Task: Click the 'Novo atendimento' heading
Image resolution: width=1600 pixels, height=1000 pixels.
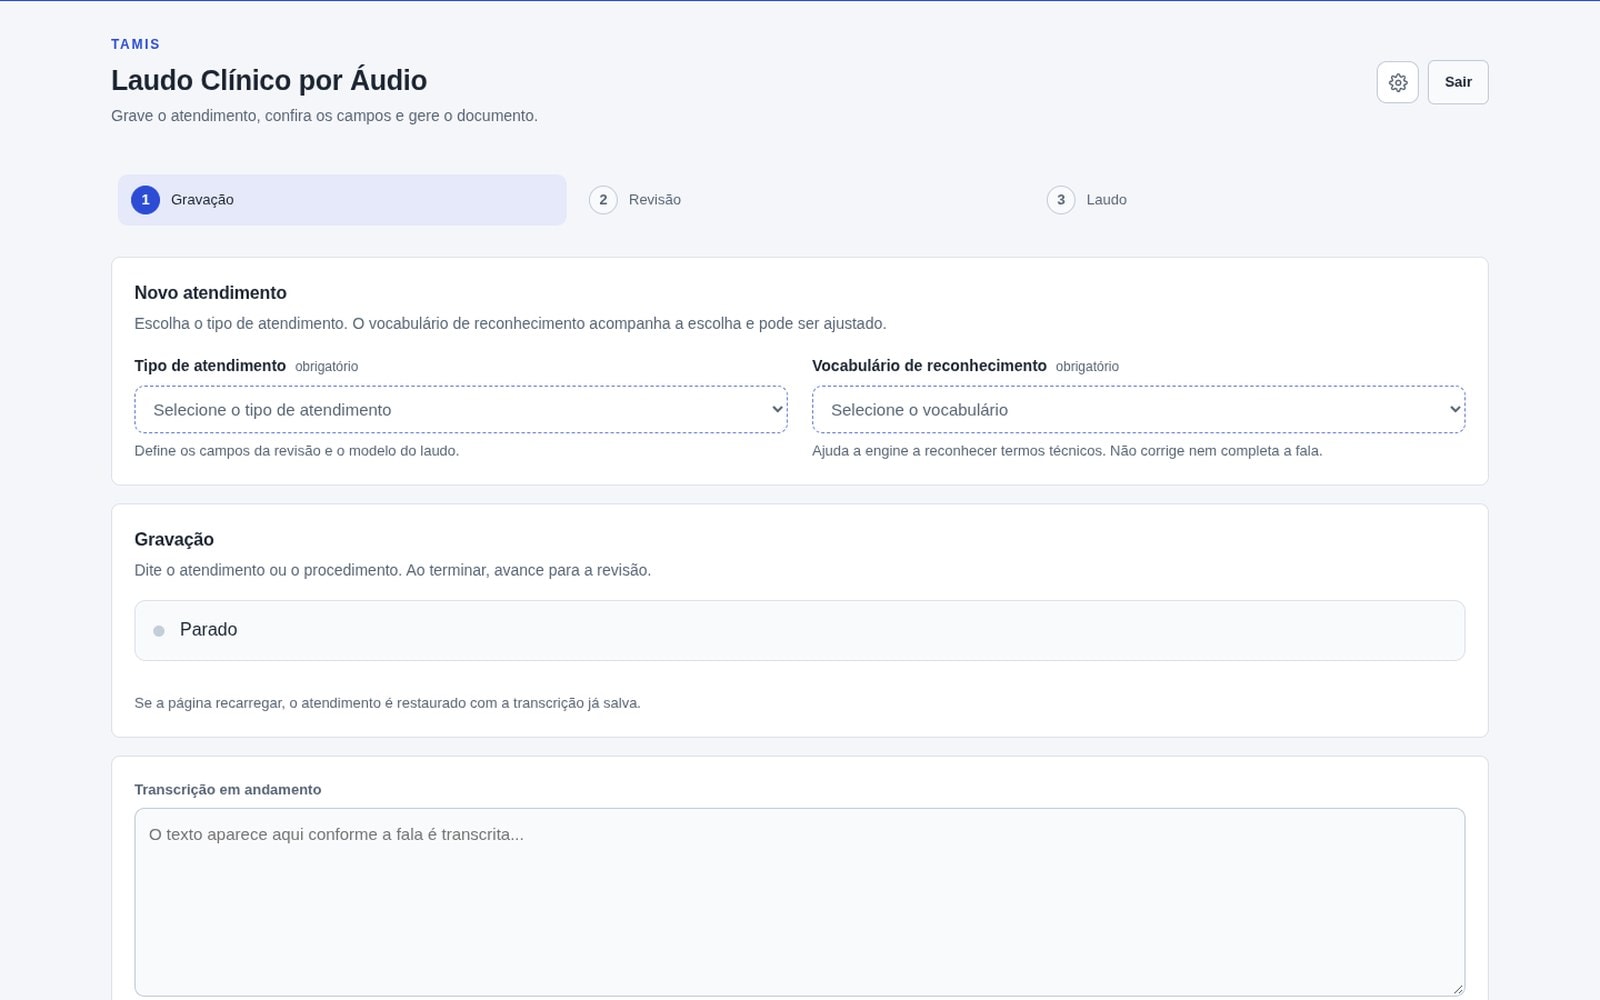Action: (x=210, y=293)
